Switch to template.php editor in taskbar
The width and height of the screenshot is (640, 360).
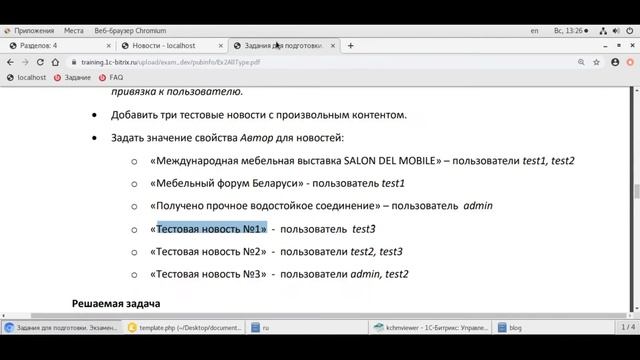click(184, 327)
